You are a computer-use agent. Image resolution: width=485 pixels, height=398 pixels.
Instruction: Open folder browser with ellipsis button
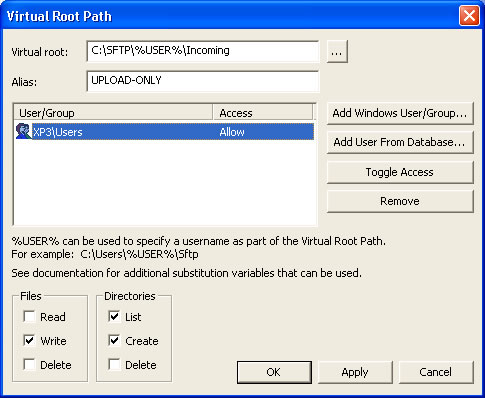pyautogui.click(x=337, y=51)
